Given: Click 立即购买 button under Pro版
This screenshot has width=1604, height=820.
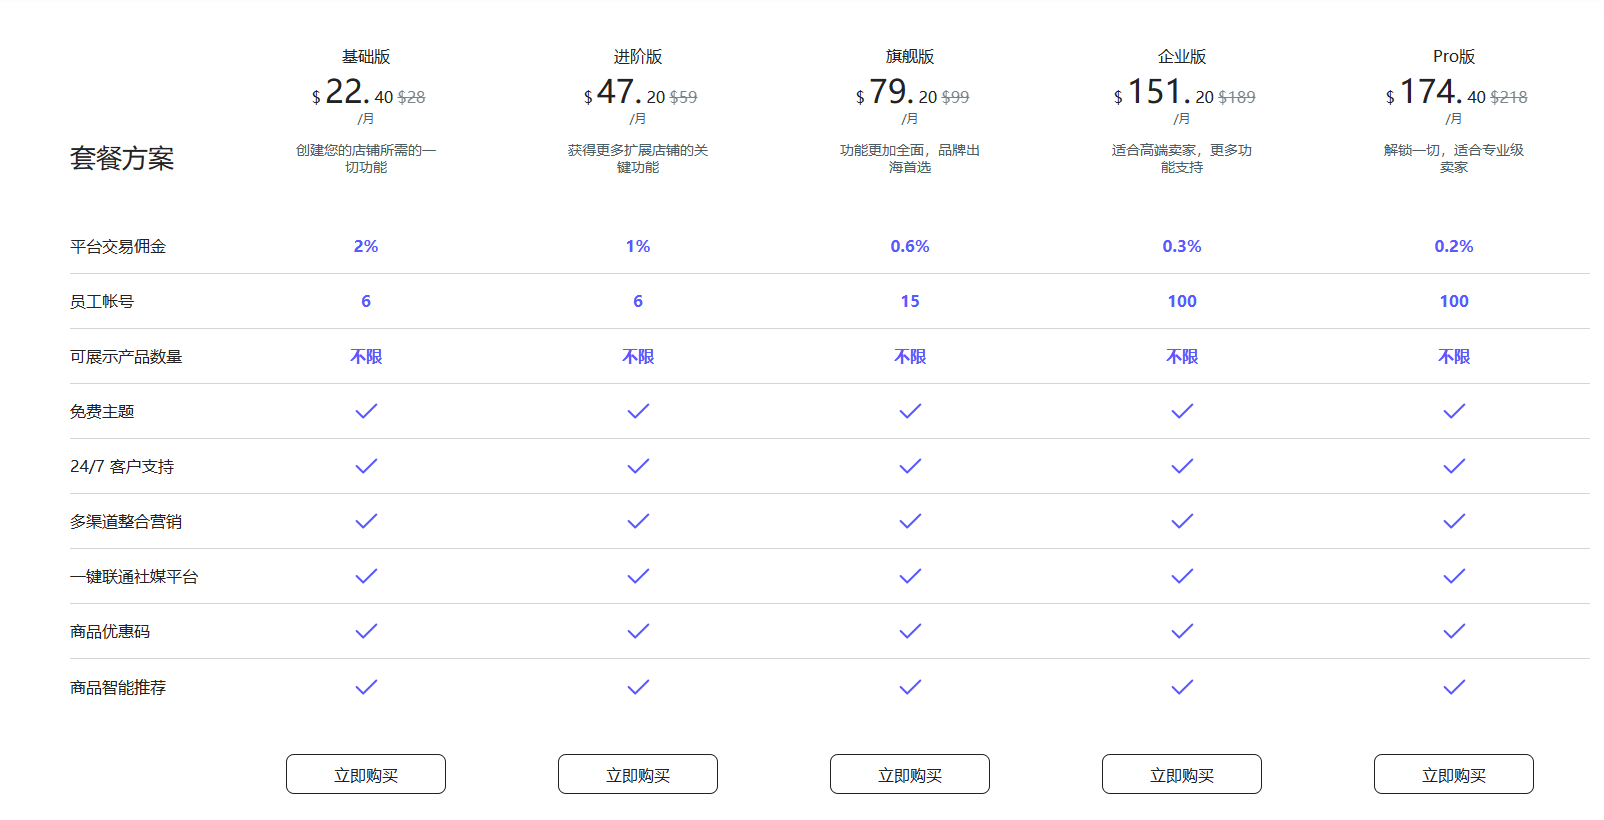Looking at the screenshot, I should point(1454,774).
